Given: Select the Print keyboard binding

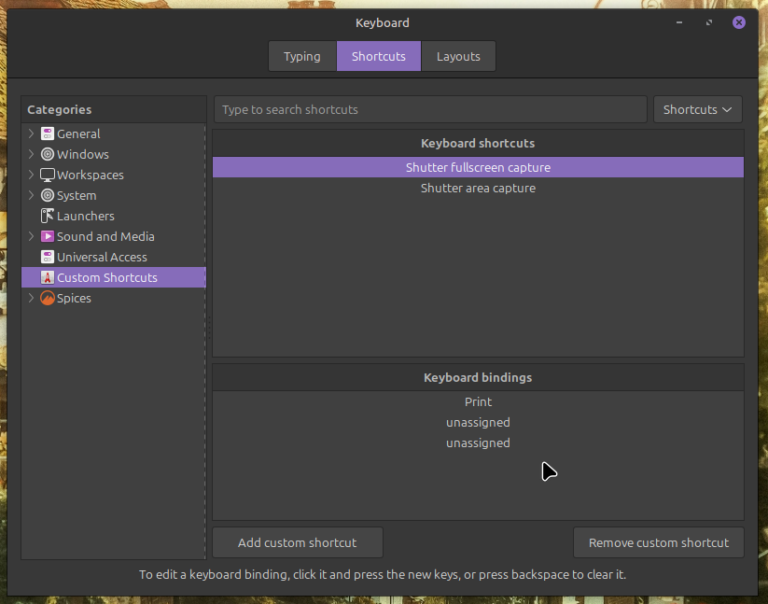Looking at the screenshot, I should pos(478,402).
